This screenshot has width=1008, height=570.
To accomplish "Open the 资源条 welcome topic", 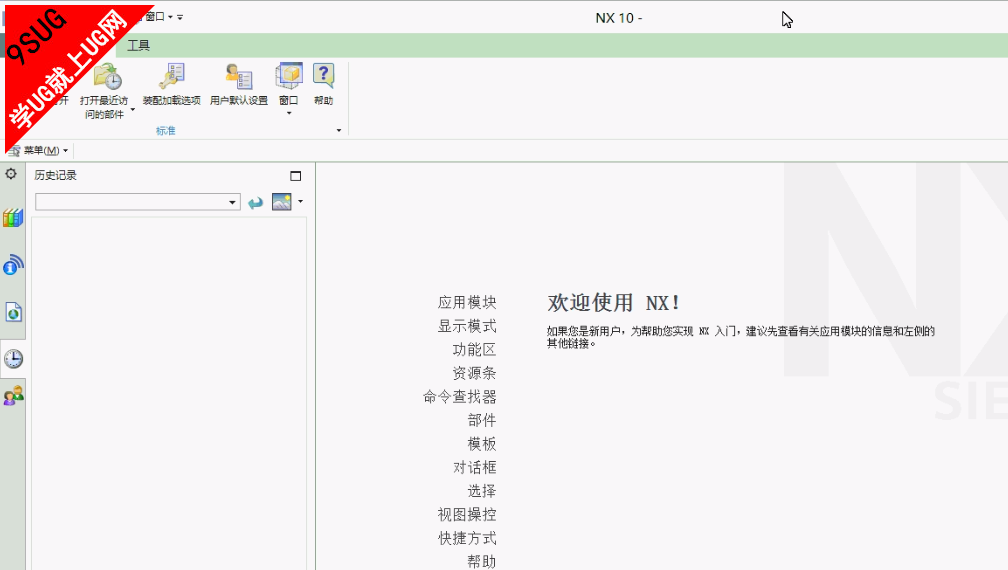I will click(x=474, y=373).
